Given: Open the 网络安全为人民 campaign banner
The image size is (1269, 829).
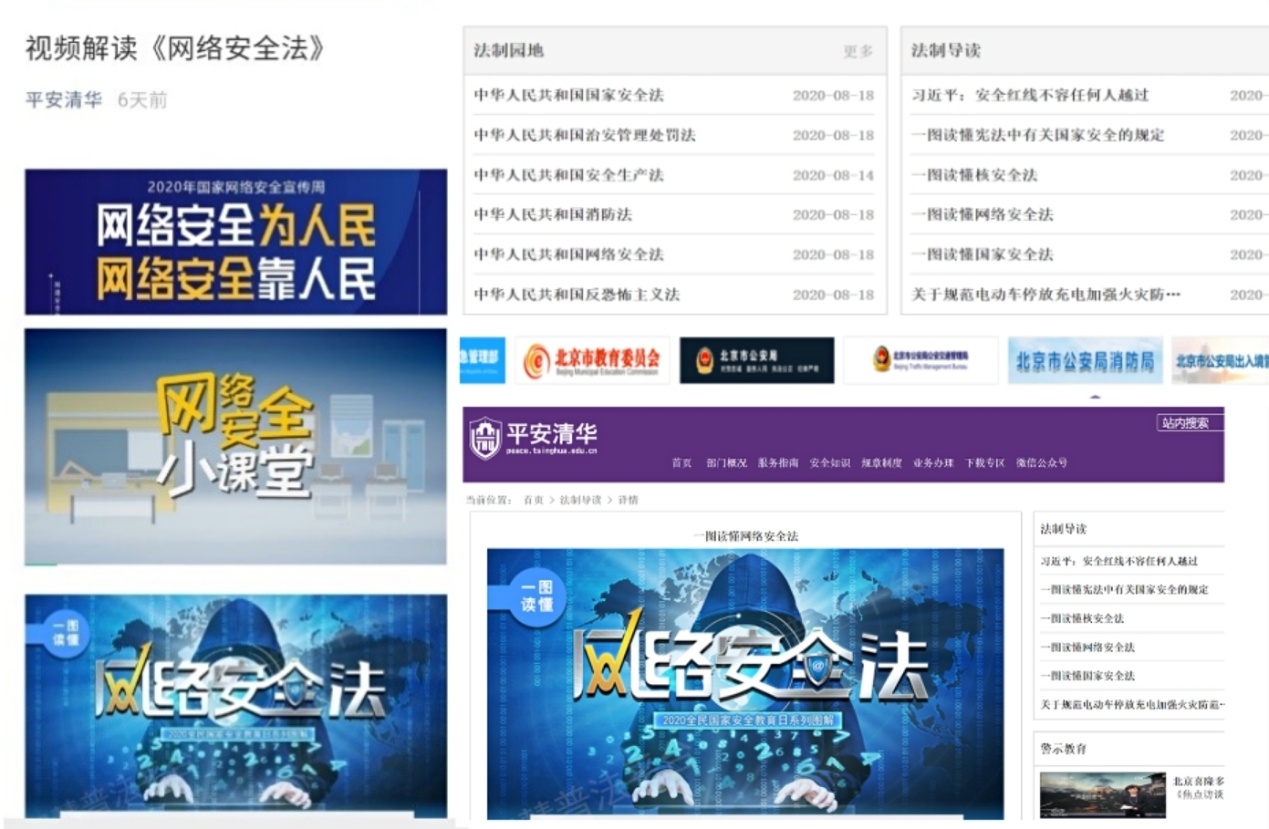Looking at the screenshot, I should click(235, 241).
